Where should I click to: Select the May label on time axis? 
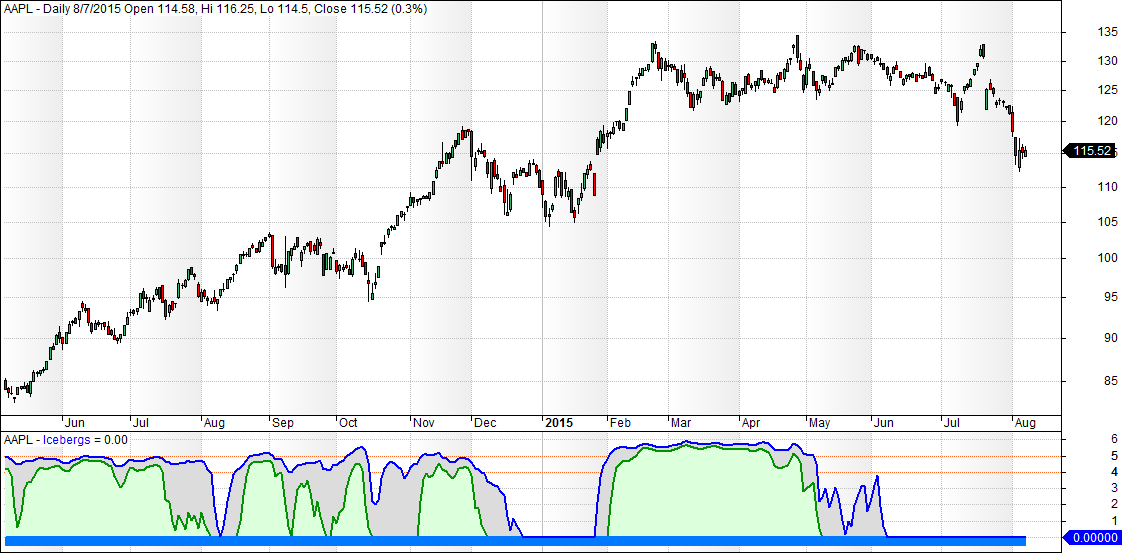(819, 423)
